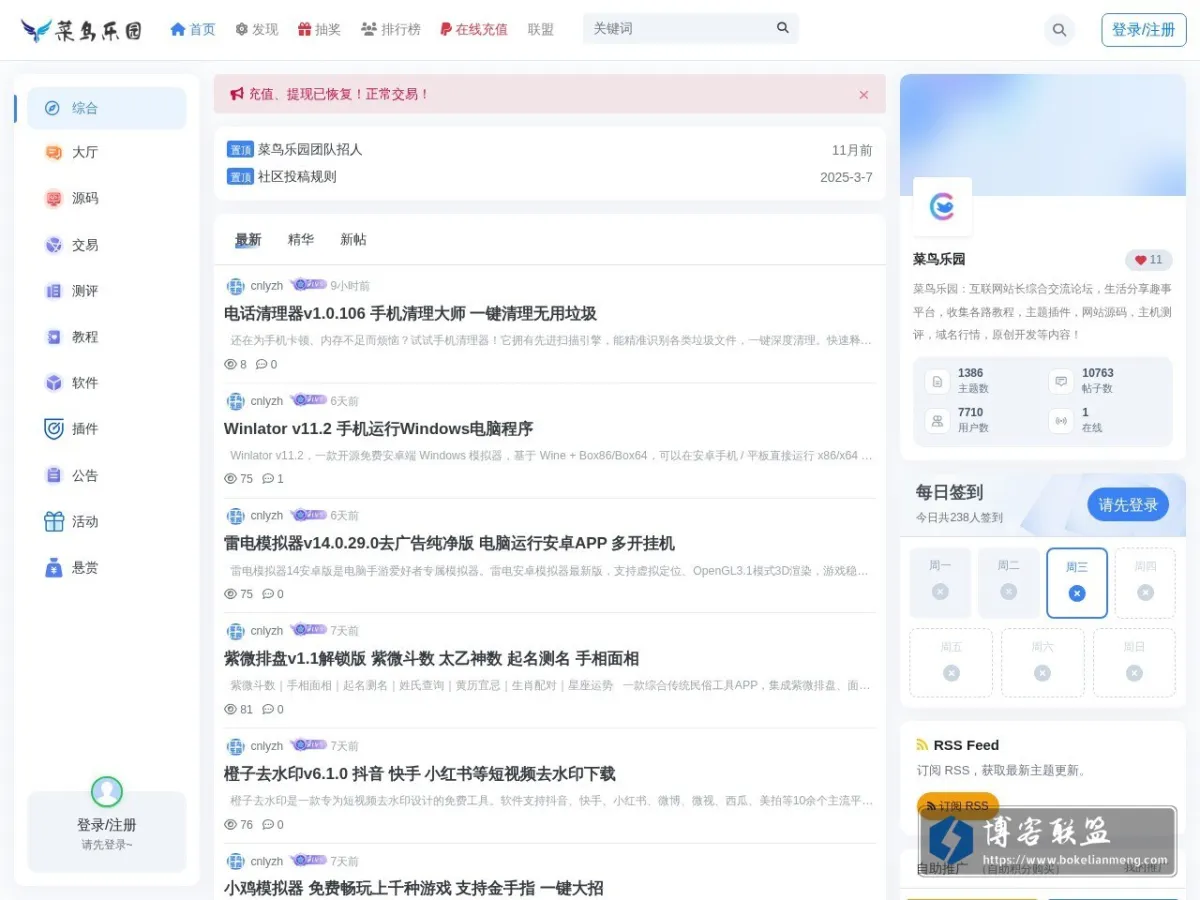Switch to the 精华 tab
1200x900 pixels.
pyautogui.click(x=301, y=240)
